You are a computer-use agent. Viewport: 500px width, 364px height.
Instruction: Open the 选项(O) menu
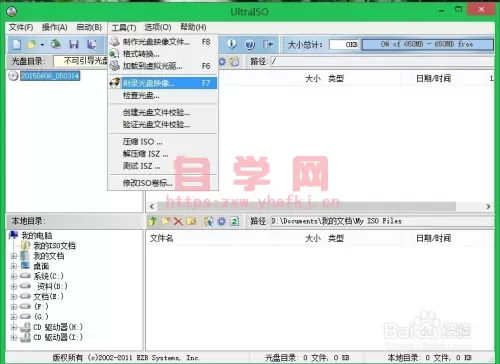(x=158, y=27)
